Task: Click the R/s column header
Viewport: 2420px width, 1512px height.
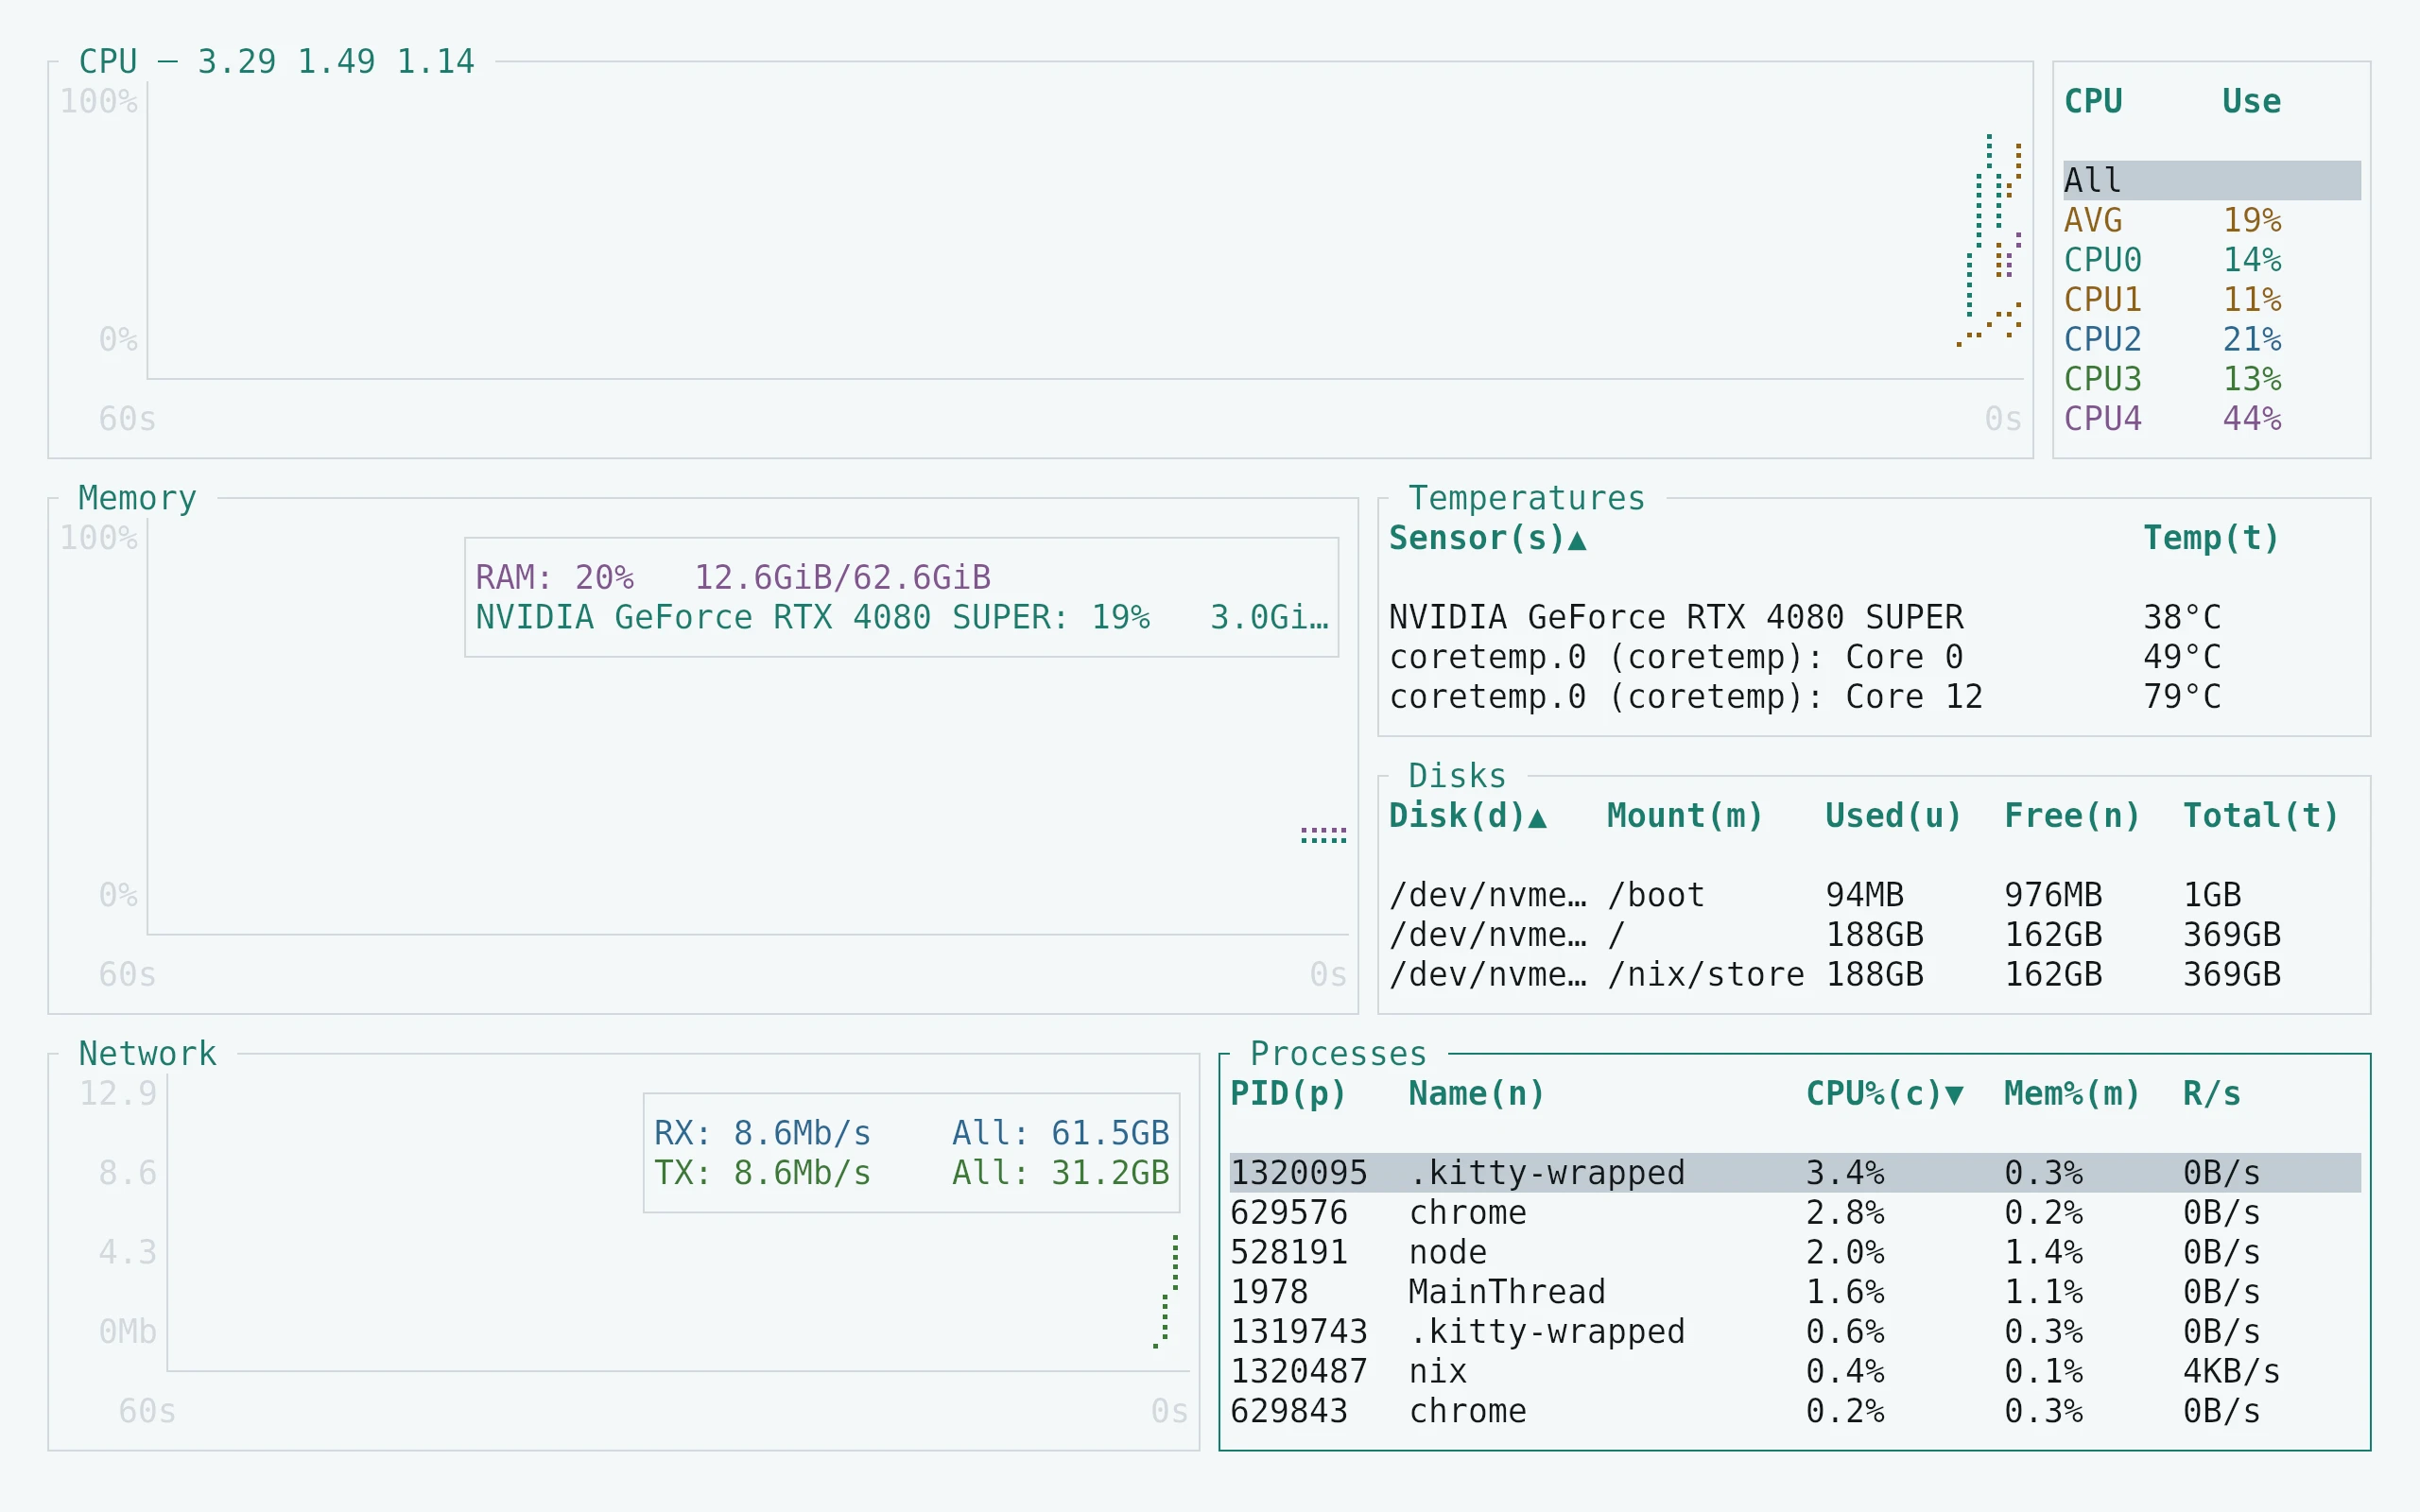Action: click(2211, 1093)
